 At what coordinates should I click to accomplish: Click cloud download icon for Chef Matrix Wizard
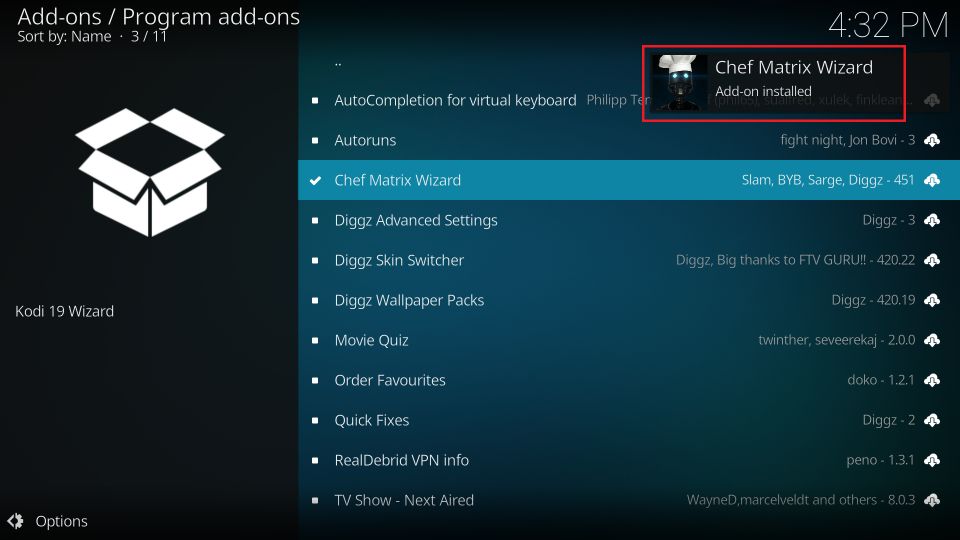(932, 180)
